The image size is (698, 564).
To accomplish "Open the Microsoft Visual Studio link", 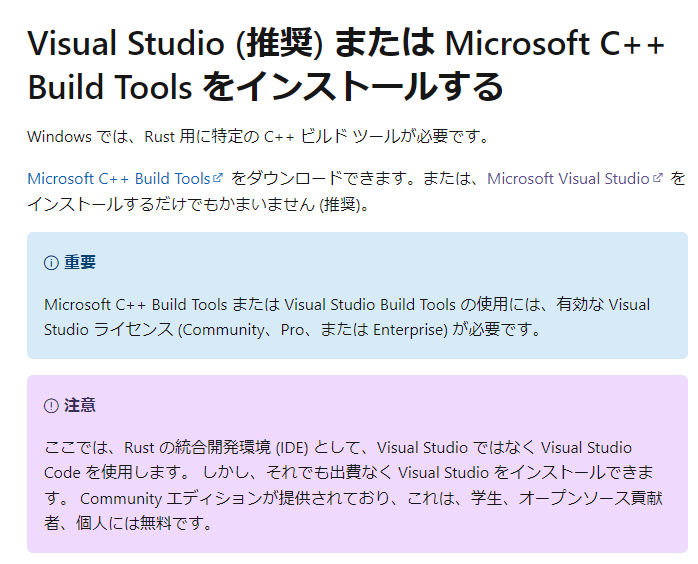I will point(568,179).
